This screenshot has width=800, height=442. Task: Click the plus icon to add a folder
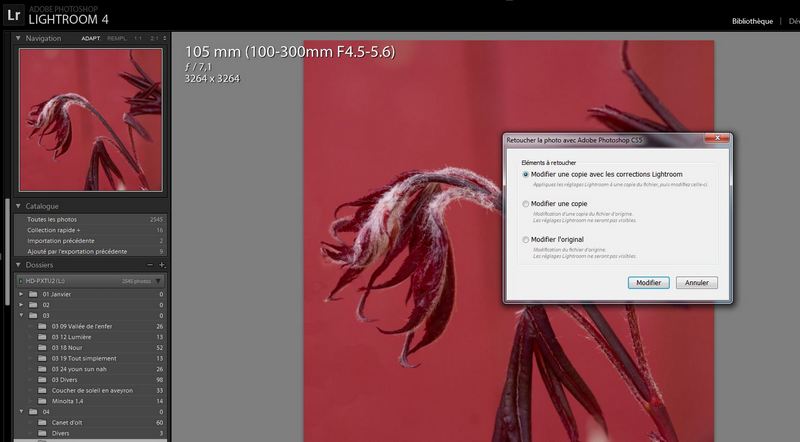pyautogui.click(x=162, y=265)
